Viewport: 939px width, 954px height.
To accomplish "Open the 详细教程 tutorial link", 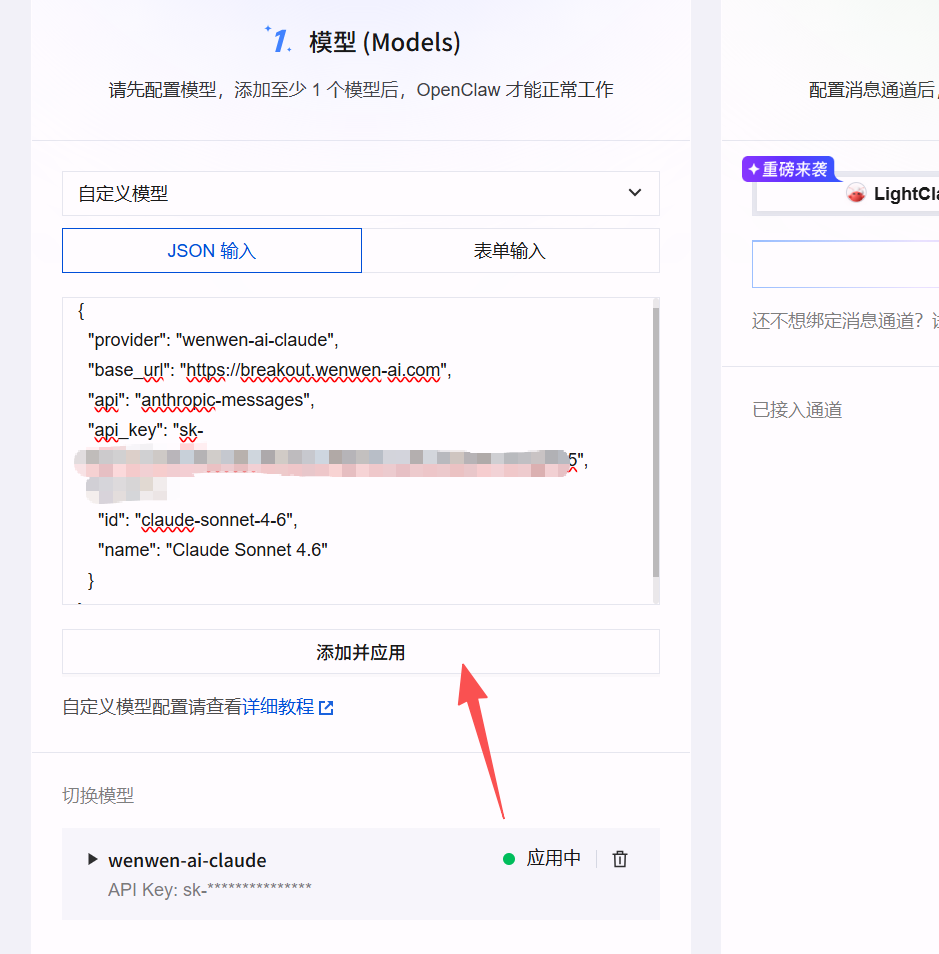I will tap(287, 707).
